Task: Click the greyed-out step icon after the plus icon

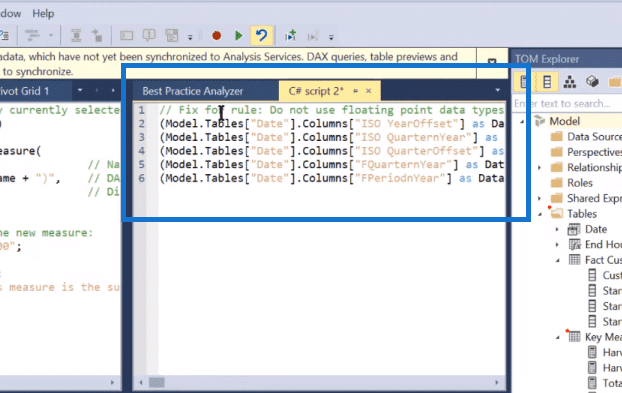Action: [313, 36]
